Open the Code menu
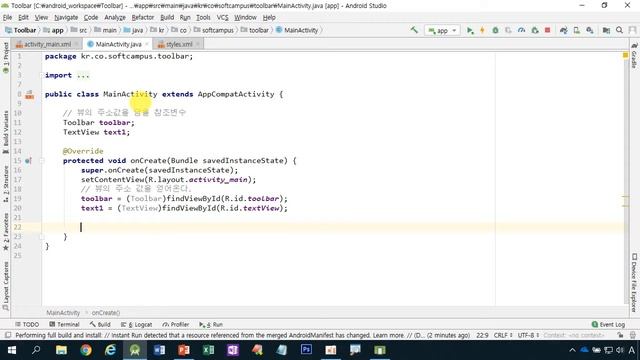Image resolution: width=640 pixels, height=360 pixels. tap(91, 18)
